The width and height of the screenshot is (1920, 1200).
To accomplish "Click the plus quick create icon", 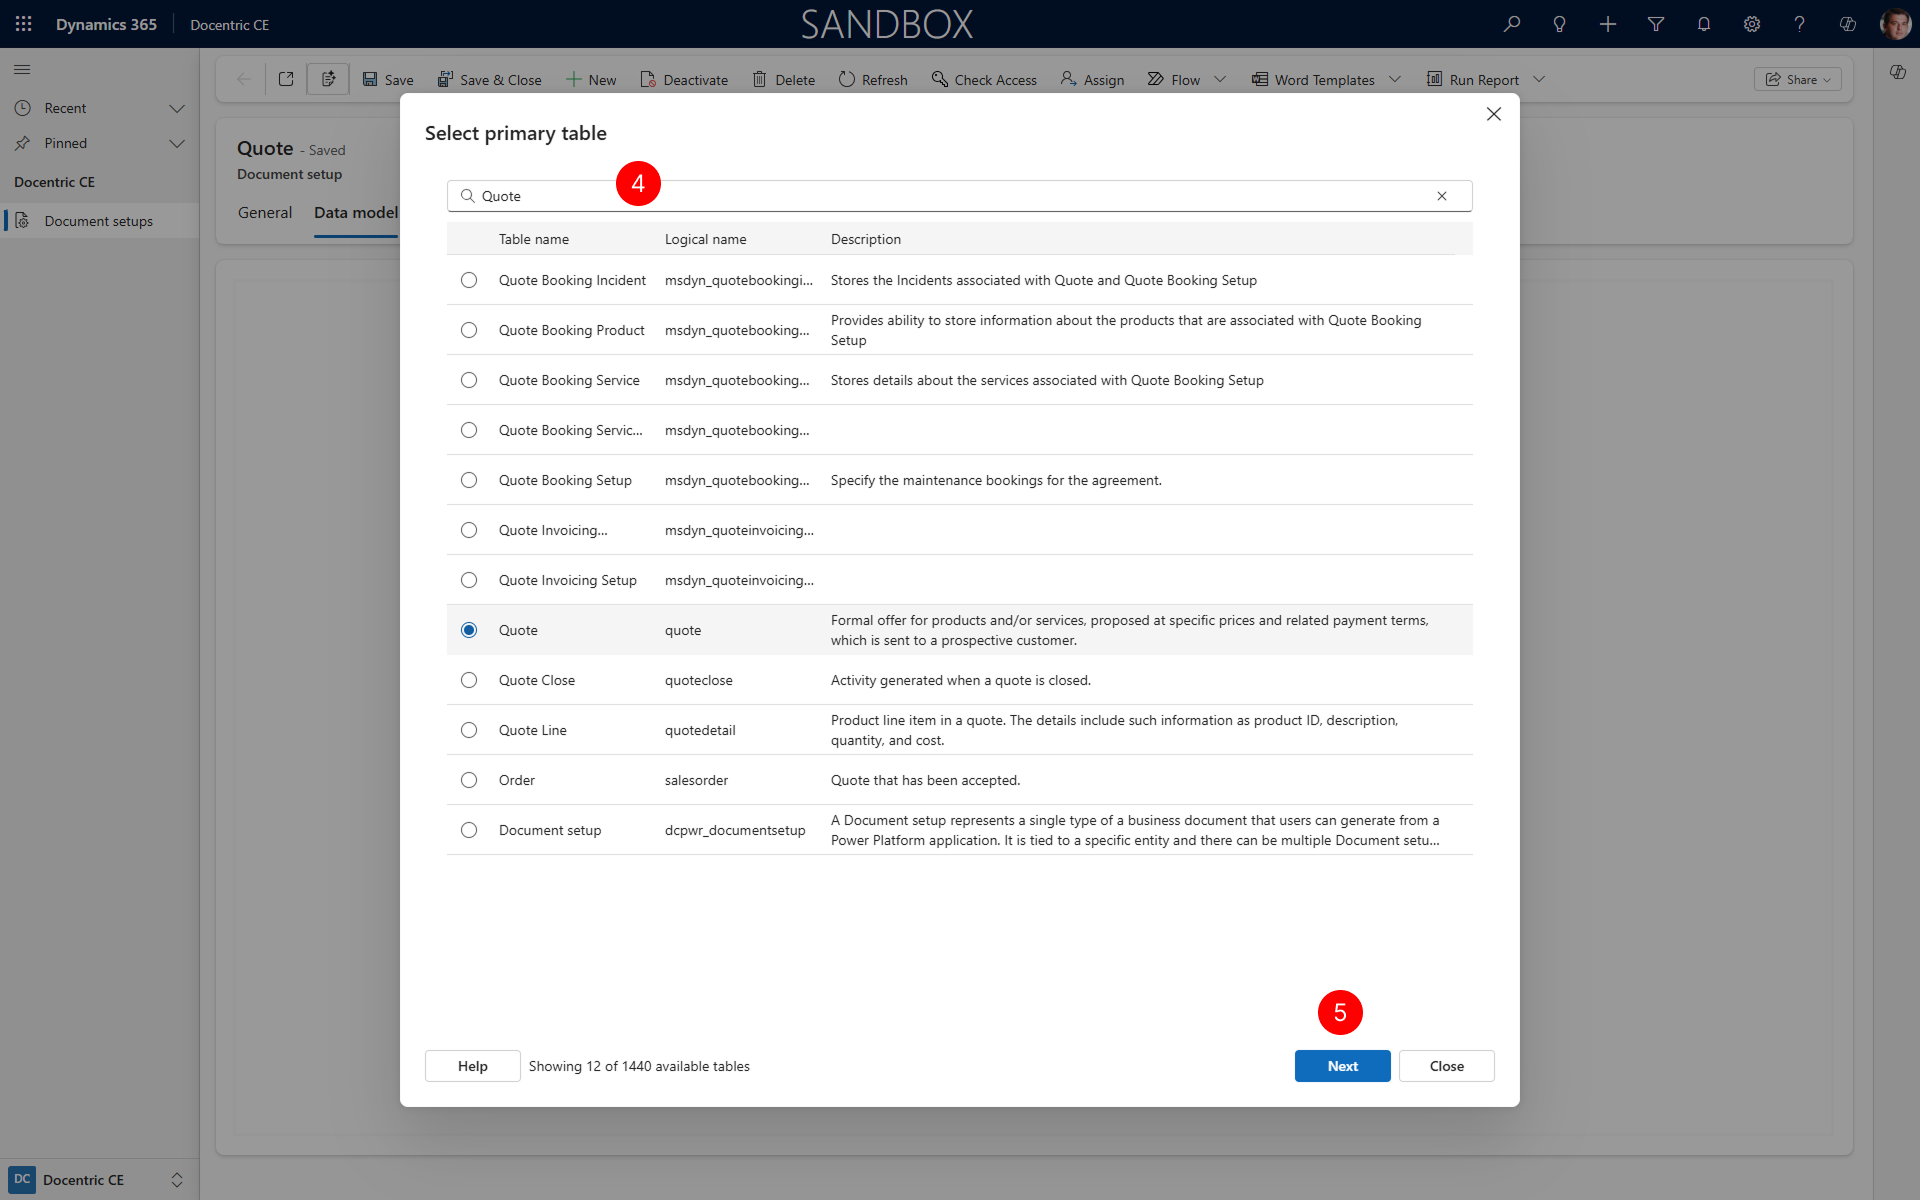I will 1608,24.
